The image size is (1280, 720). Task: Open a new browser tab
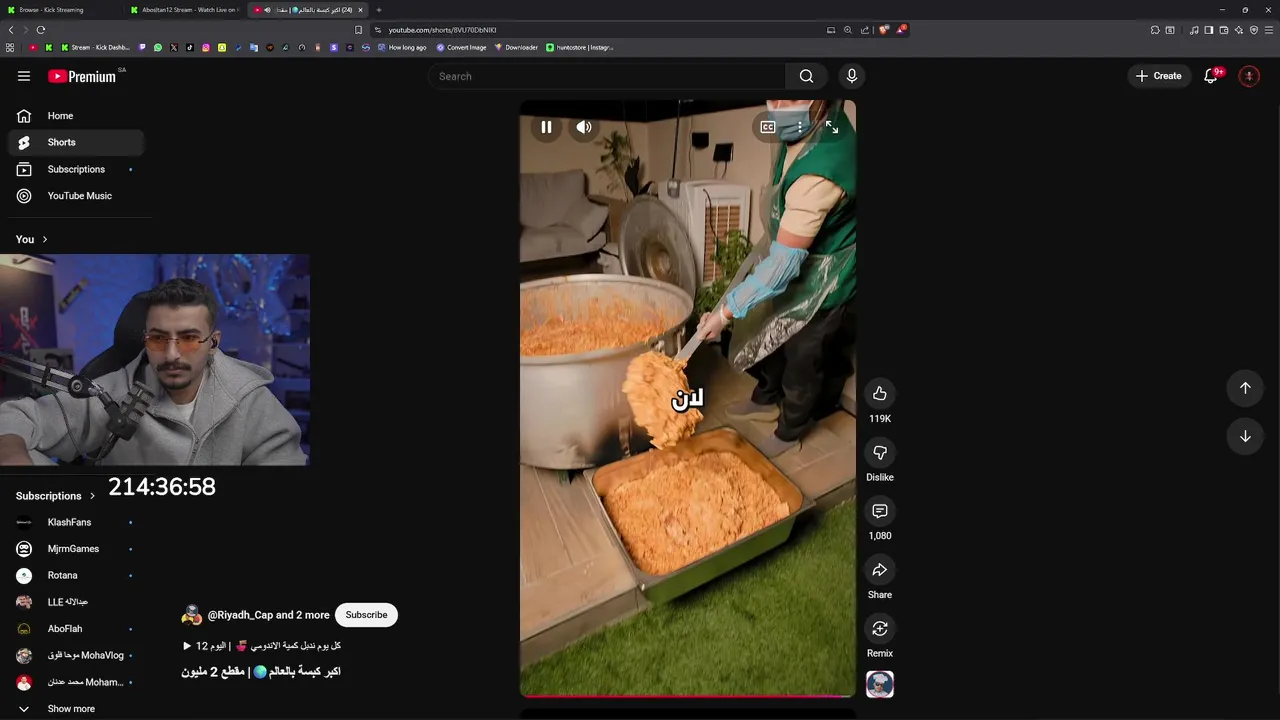pos(379,10)
